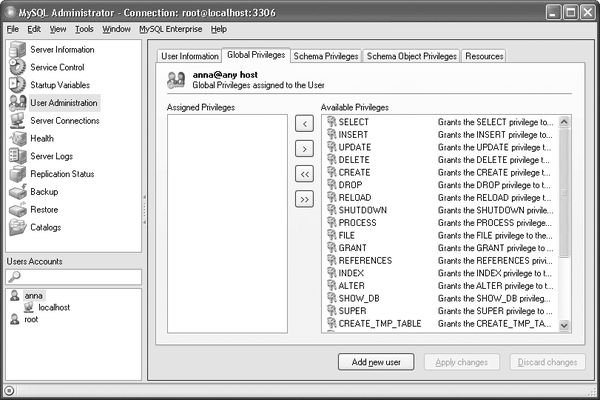
Task: Select the anna user account
Action: tap(33, 296)
